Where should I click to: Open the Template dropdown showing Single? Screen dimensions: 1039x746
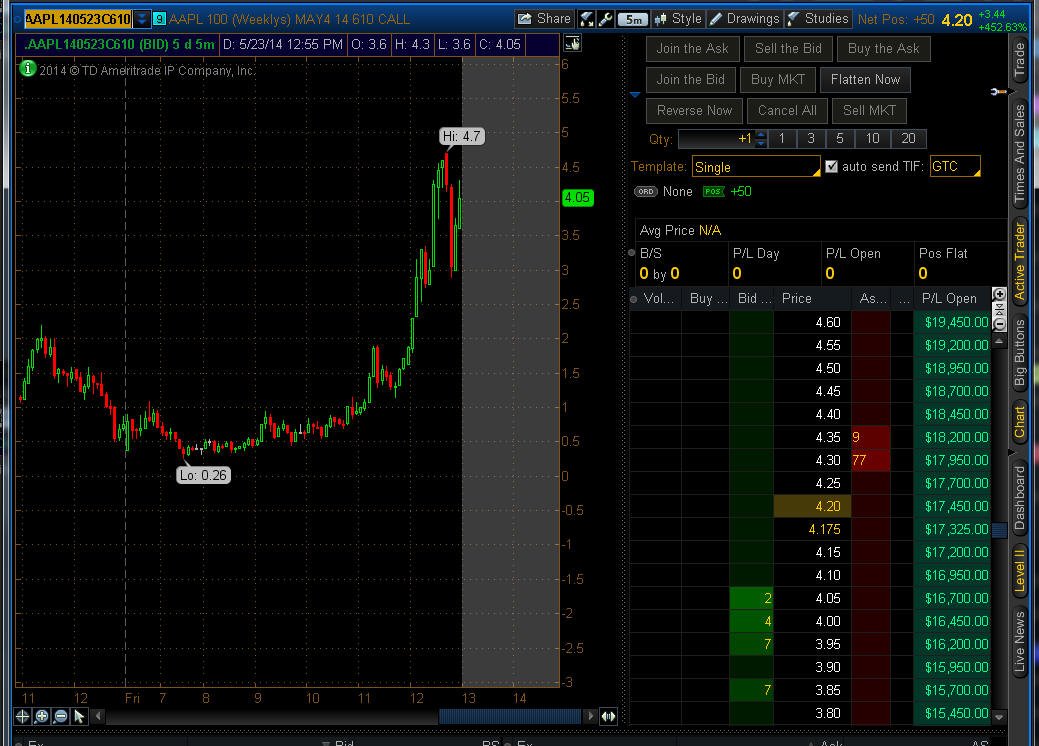point(756,167)
